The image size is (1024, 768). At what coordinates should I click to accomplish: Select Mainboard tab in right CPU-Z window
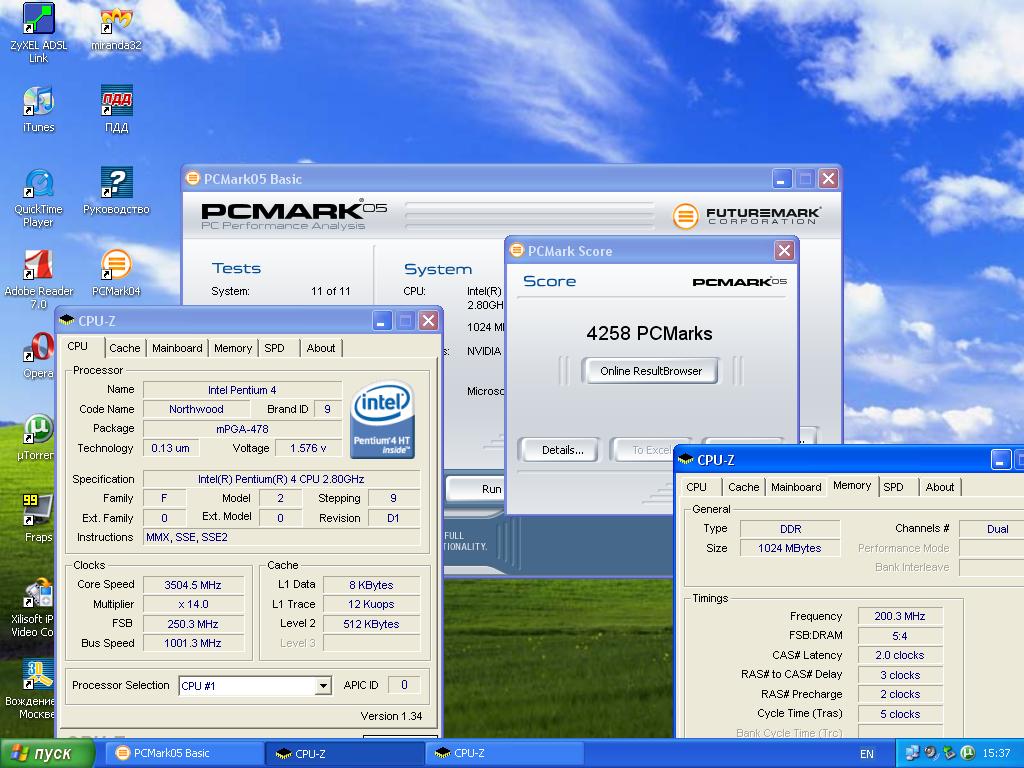[x=796, y=487]
